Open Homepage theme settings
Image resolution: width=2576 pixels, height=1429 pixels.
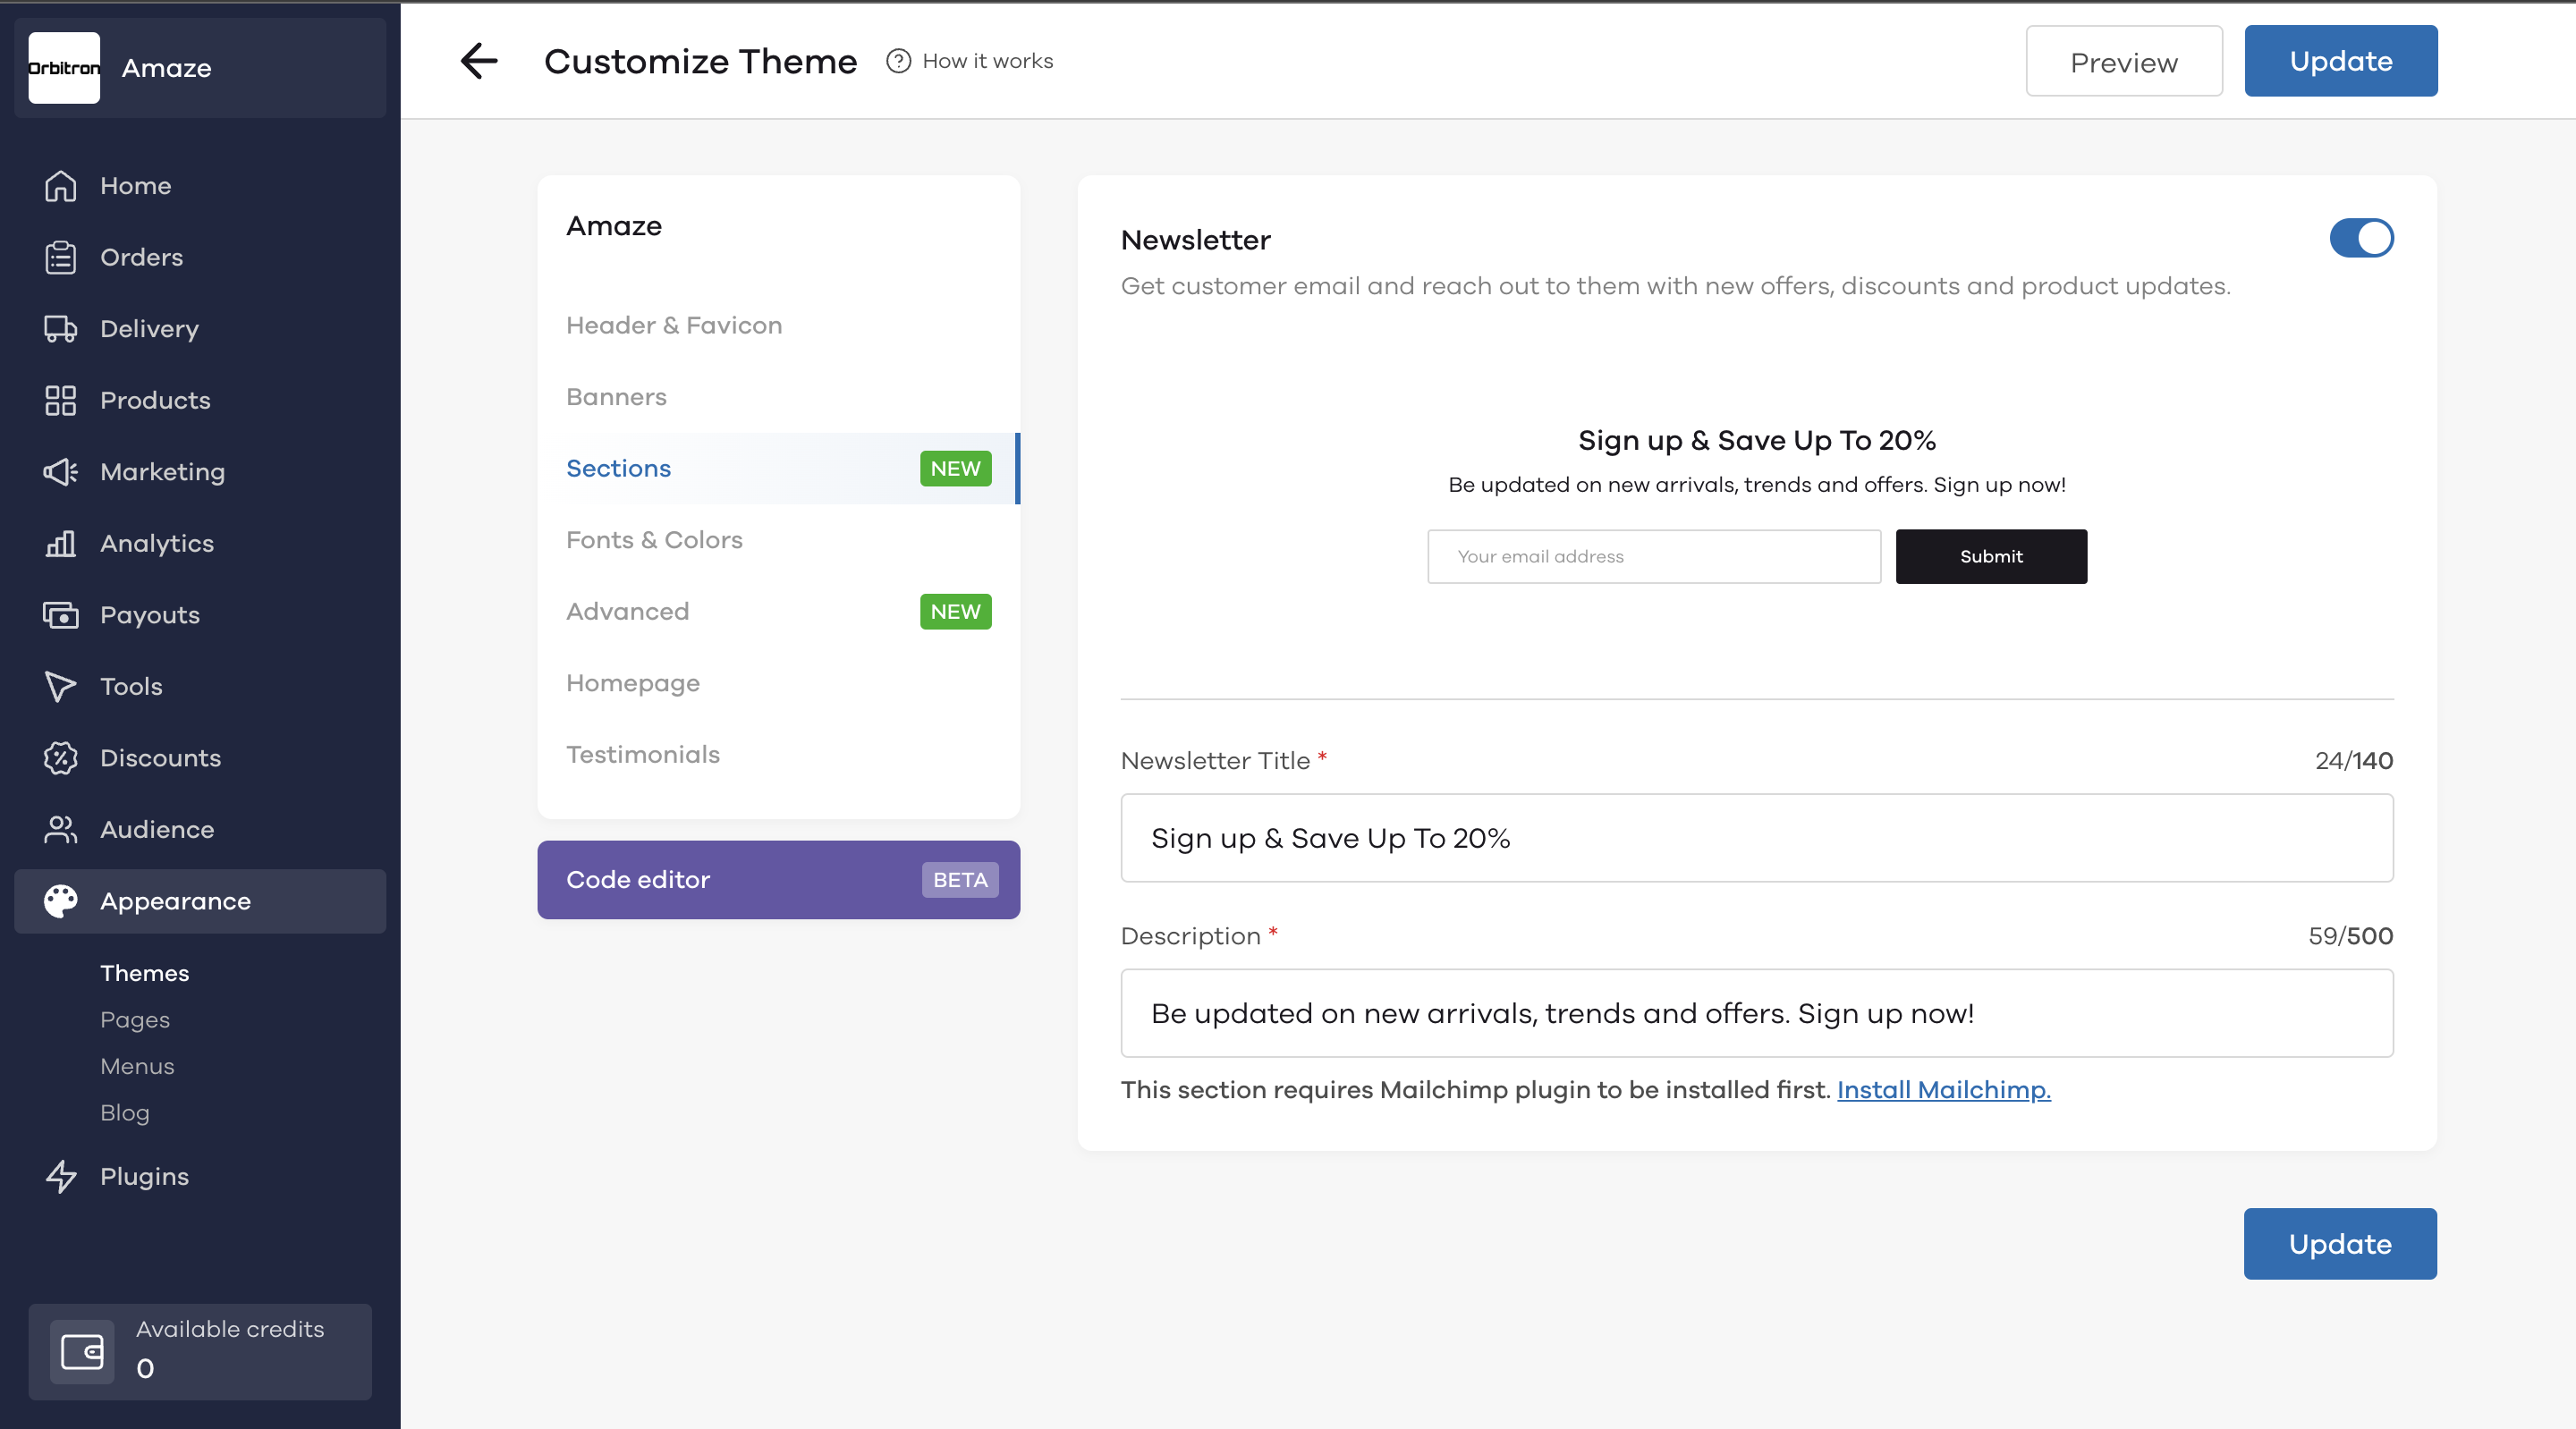tap(778, 683)
